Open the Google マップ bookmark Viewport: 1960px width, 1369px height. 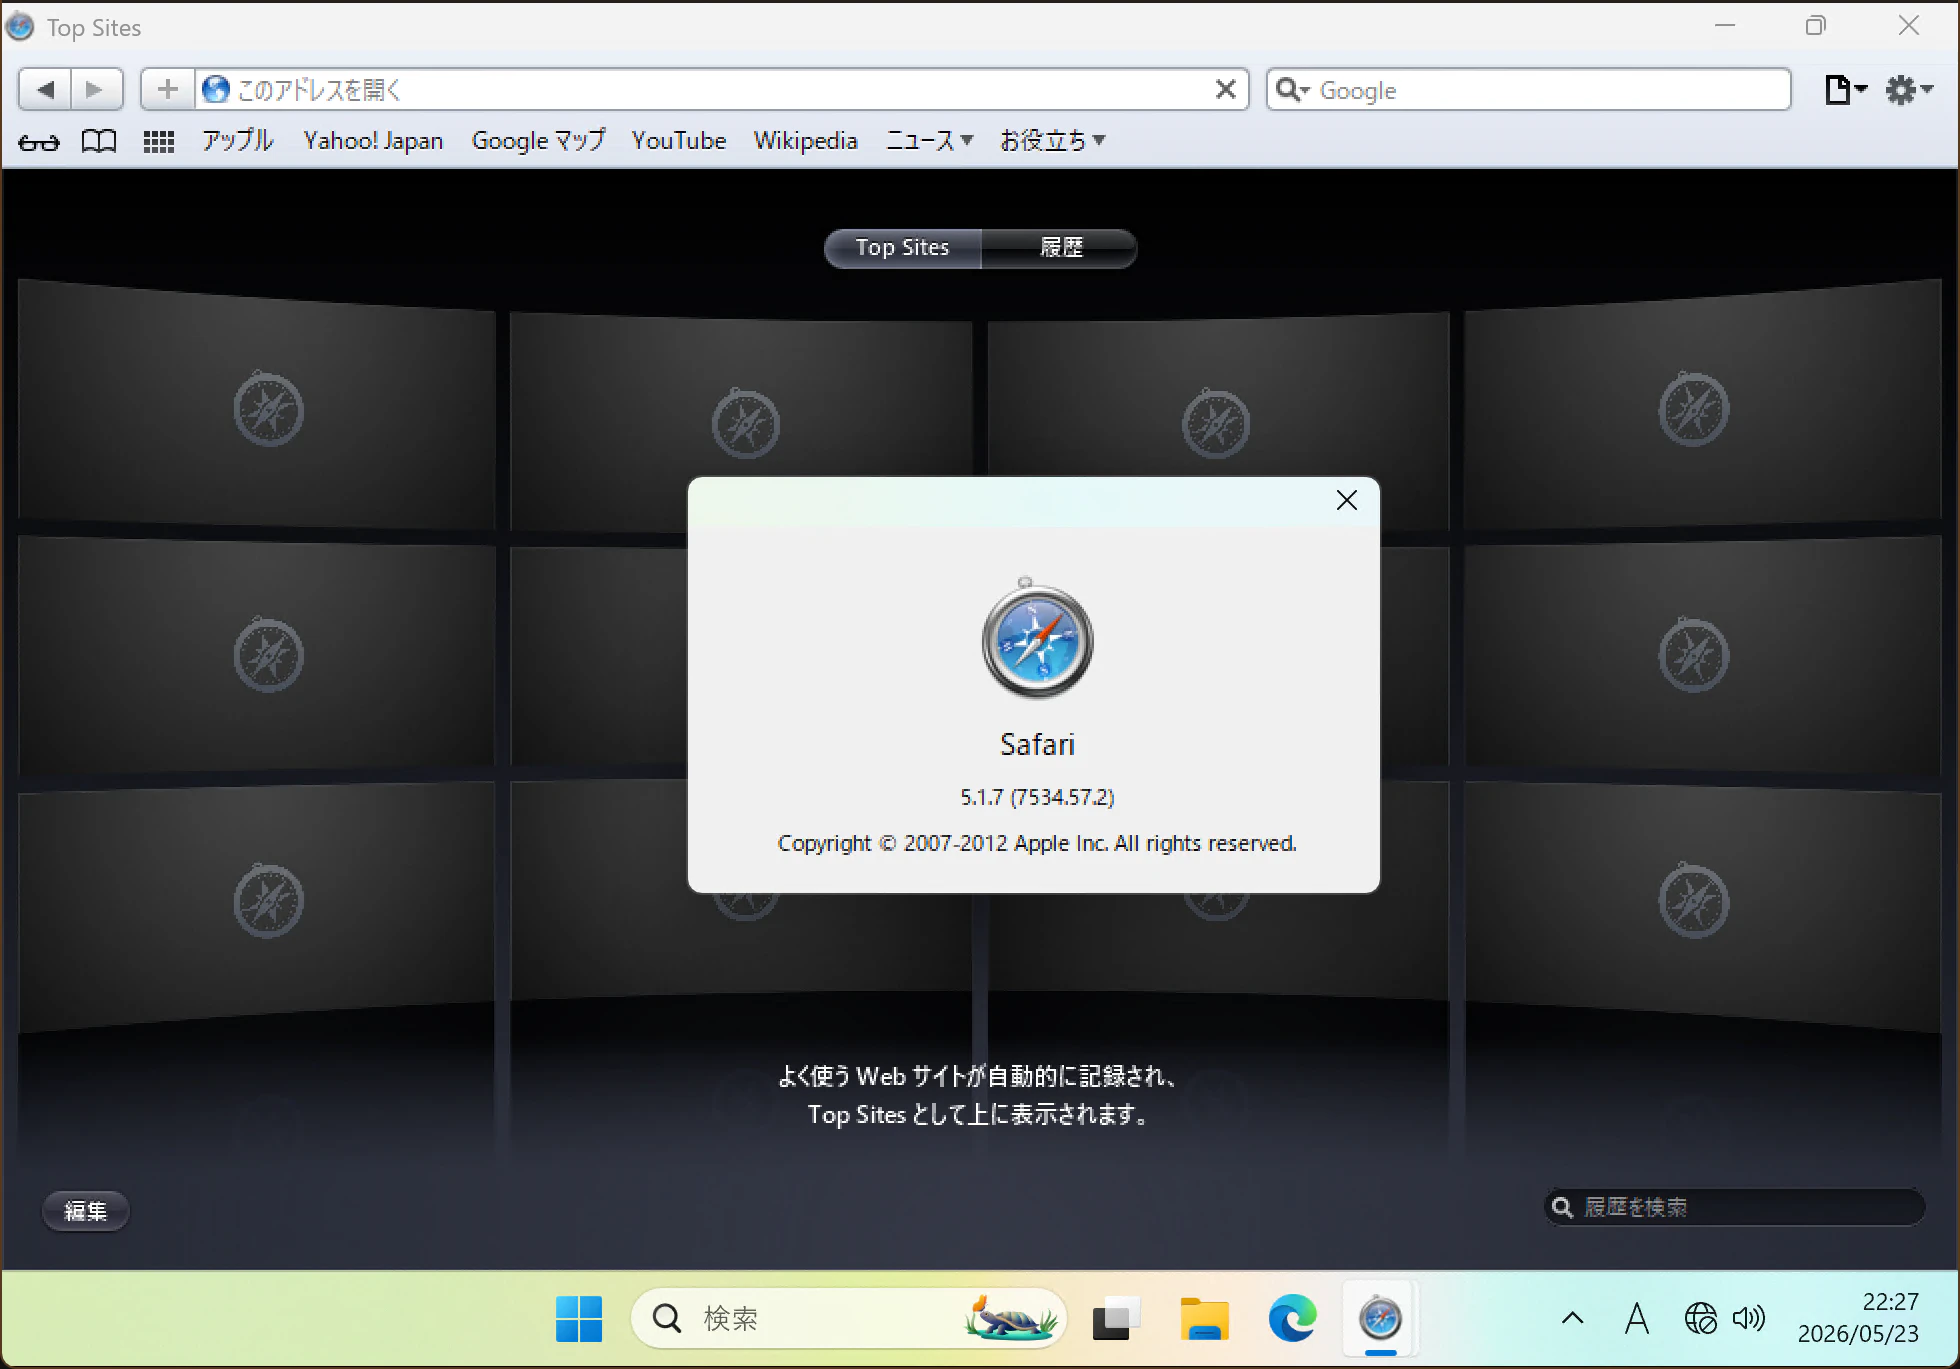[538, 141]
